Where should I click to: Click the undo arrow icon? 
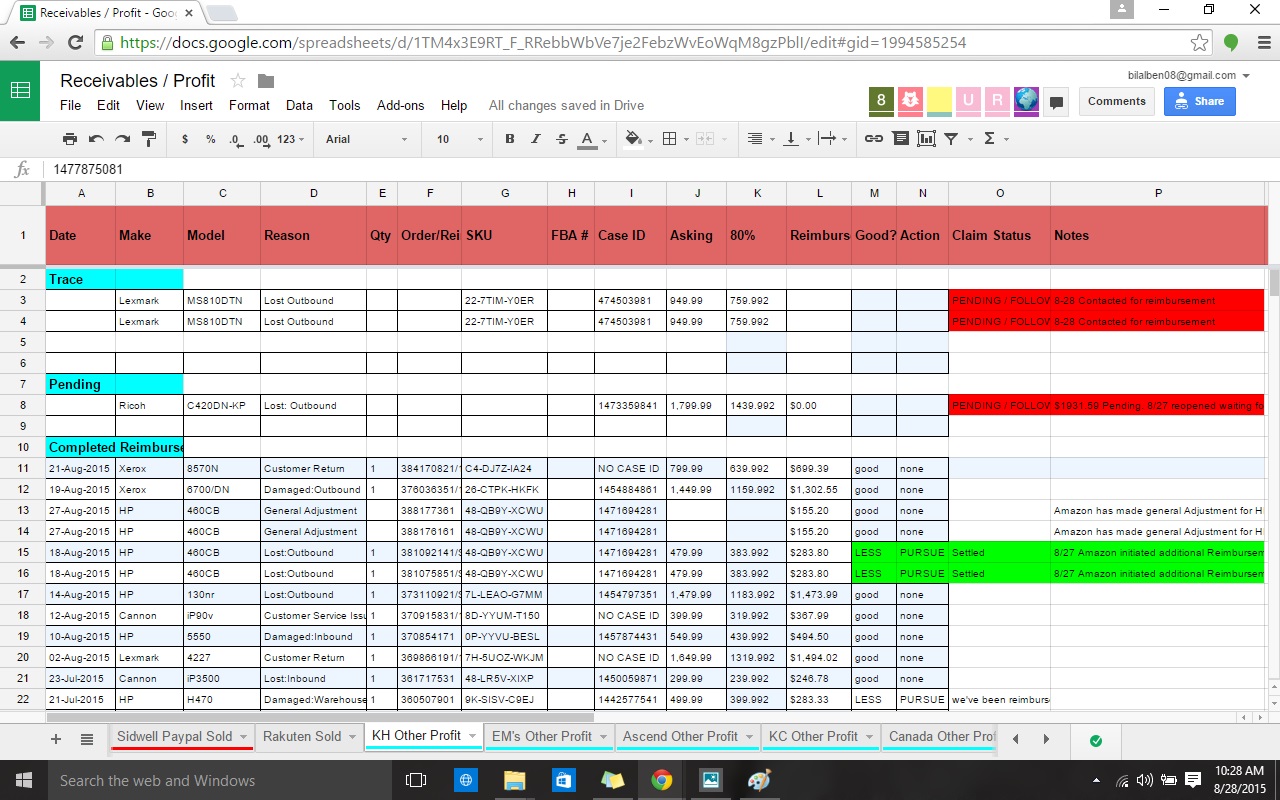pos(96,139)
